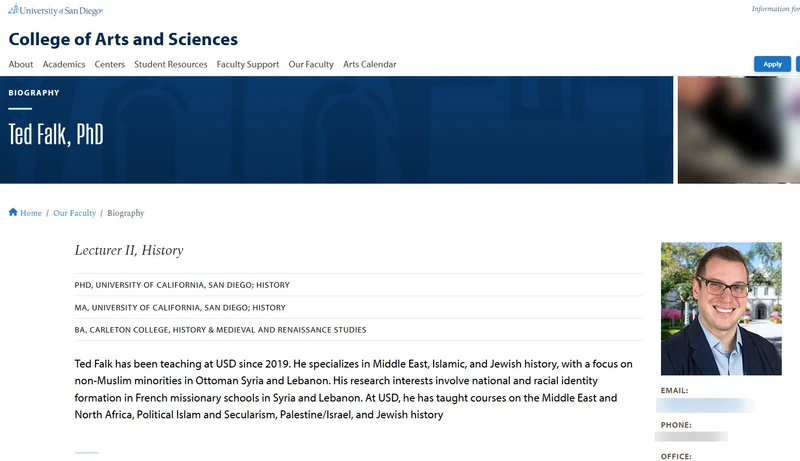The image size is (800, 461).
Task: Open the Academics menu
Action: pyautogui.click(x=64, y=64)
